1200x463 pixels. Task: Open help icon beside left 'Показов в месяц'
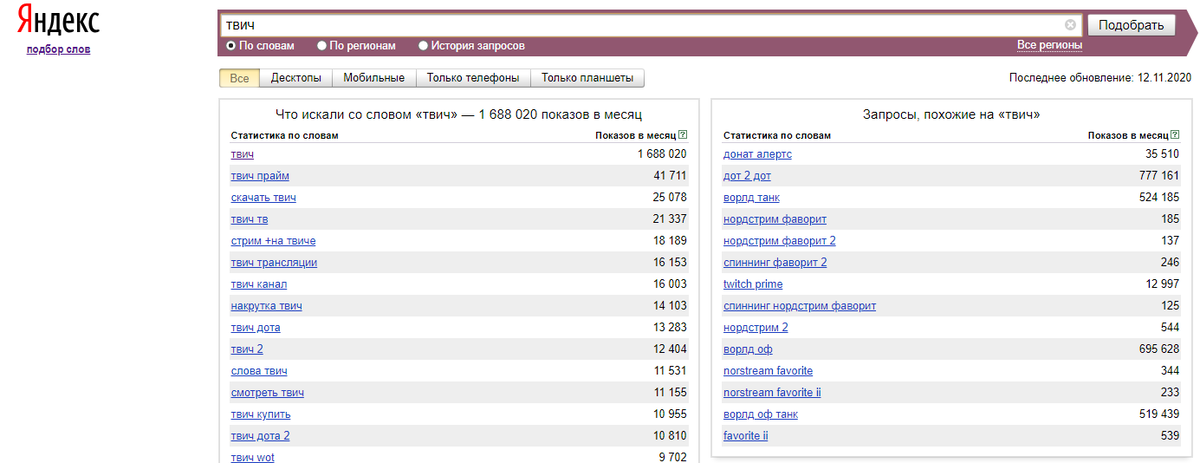[682, 135]
